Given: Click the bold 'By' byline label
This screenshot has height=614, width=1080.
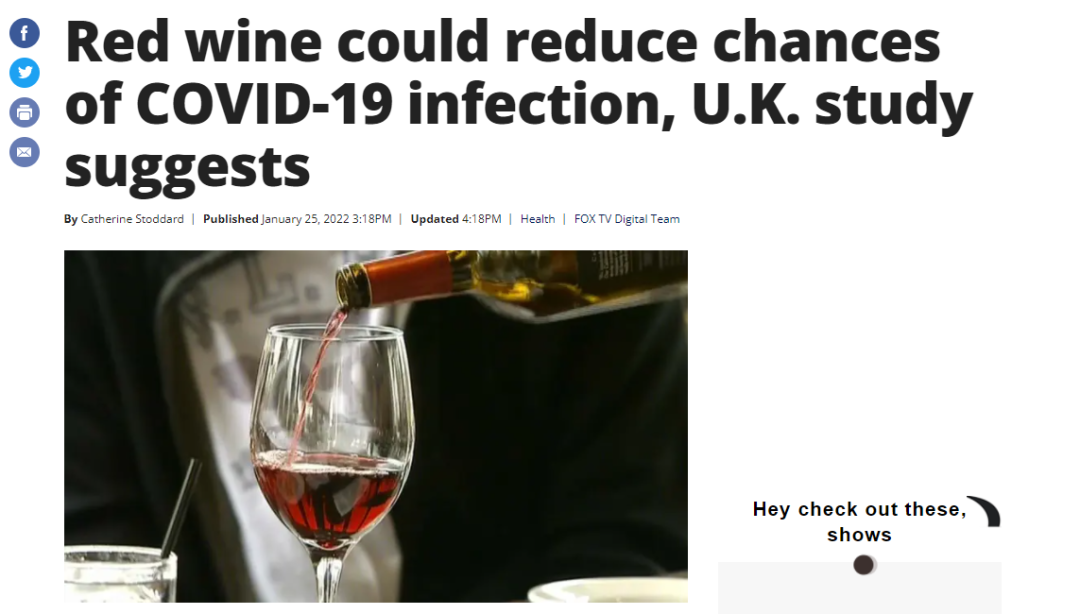Looking at the screenshot, I should click(71, 218).
